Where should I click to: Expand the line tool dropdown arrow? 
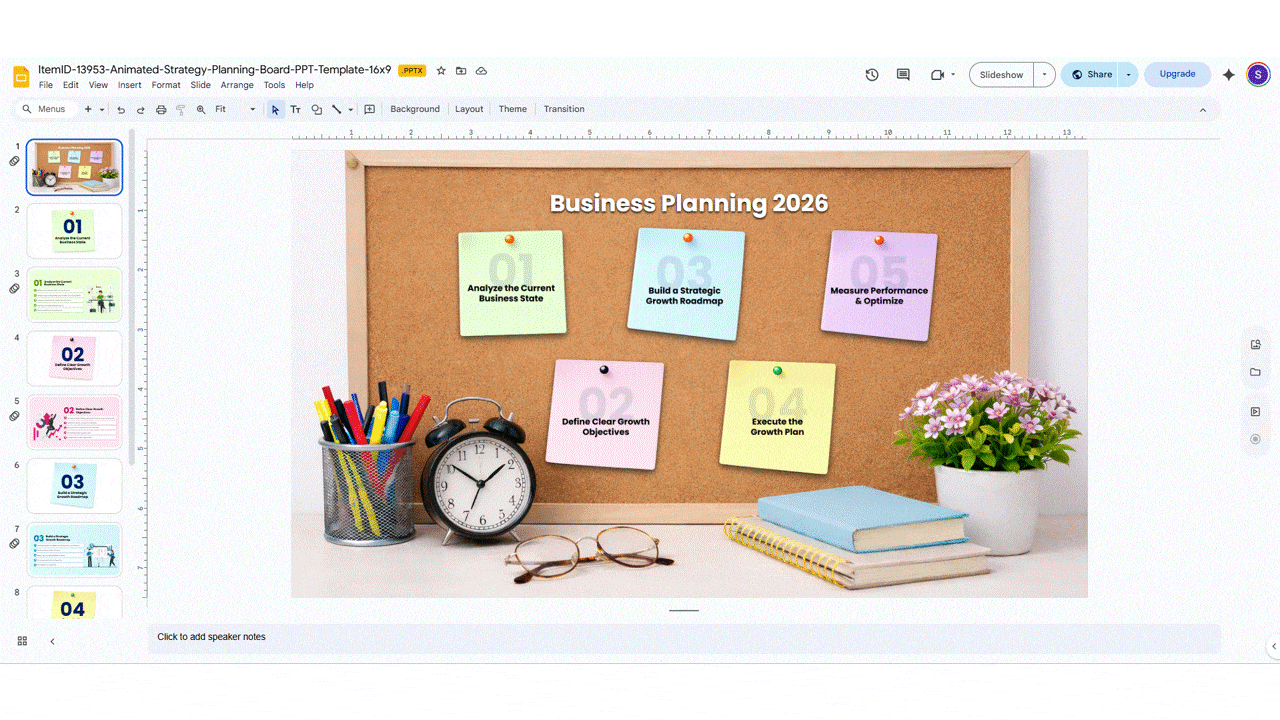[350, 109]
